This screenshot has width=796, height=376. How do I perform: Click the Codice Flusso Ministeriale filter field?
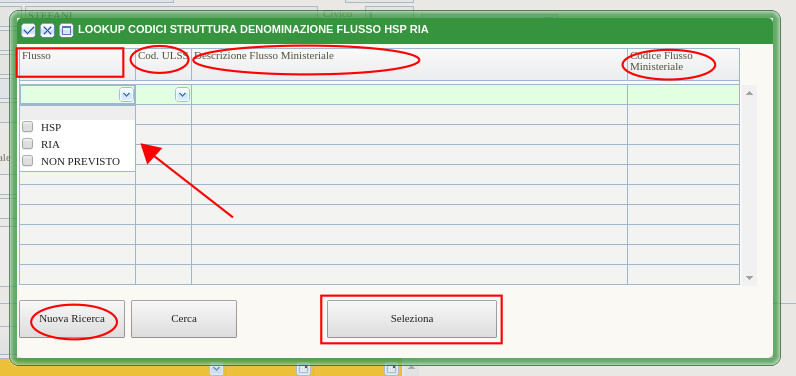683,94
